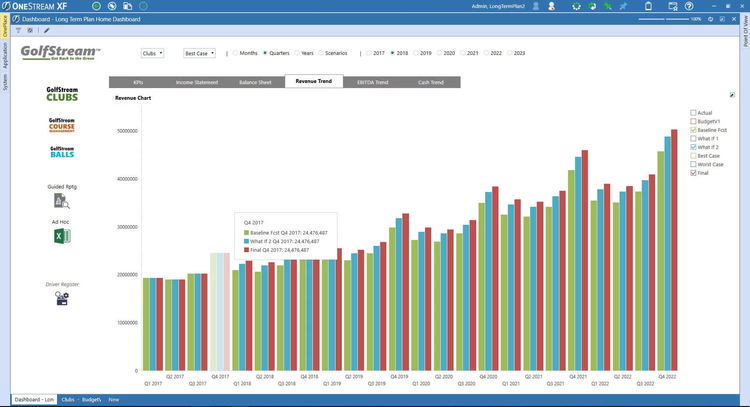Viewport: 750px width, 407px height.
Task: Select the Months radio button
Action: tap(235, 53)
